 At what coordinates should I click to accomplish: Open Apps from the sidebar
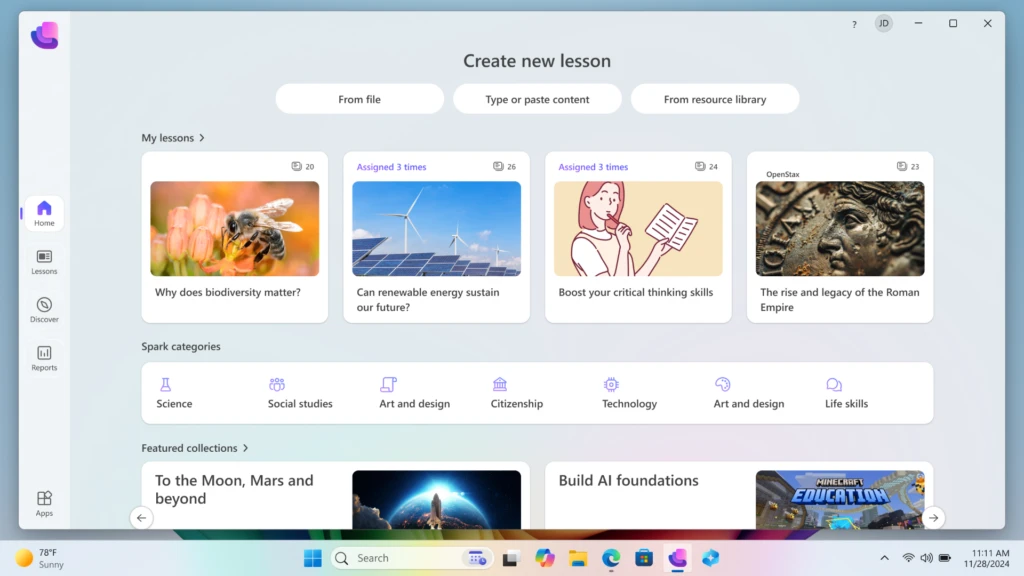43,502
